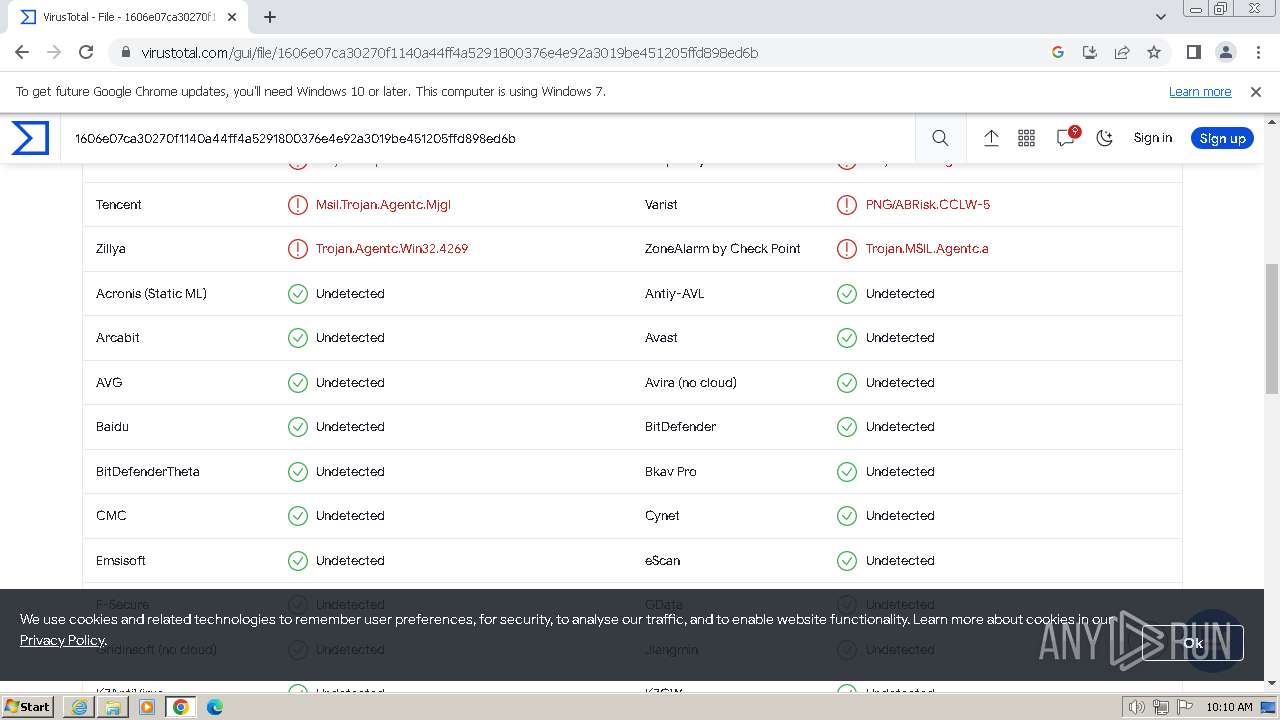Click the browser forward arrow
Screen dimensions: 1280x720
tap(54, 52)
